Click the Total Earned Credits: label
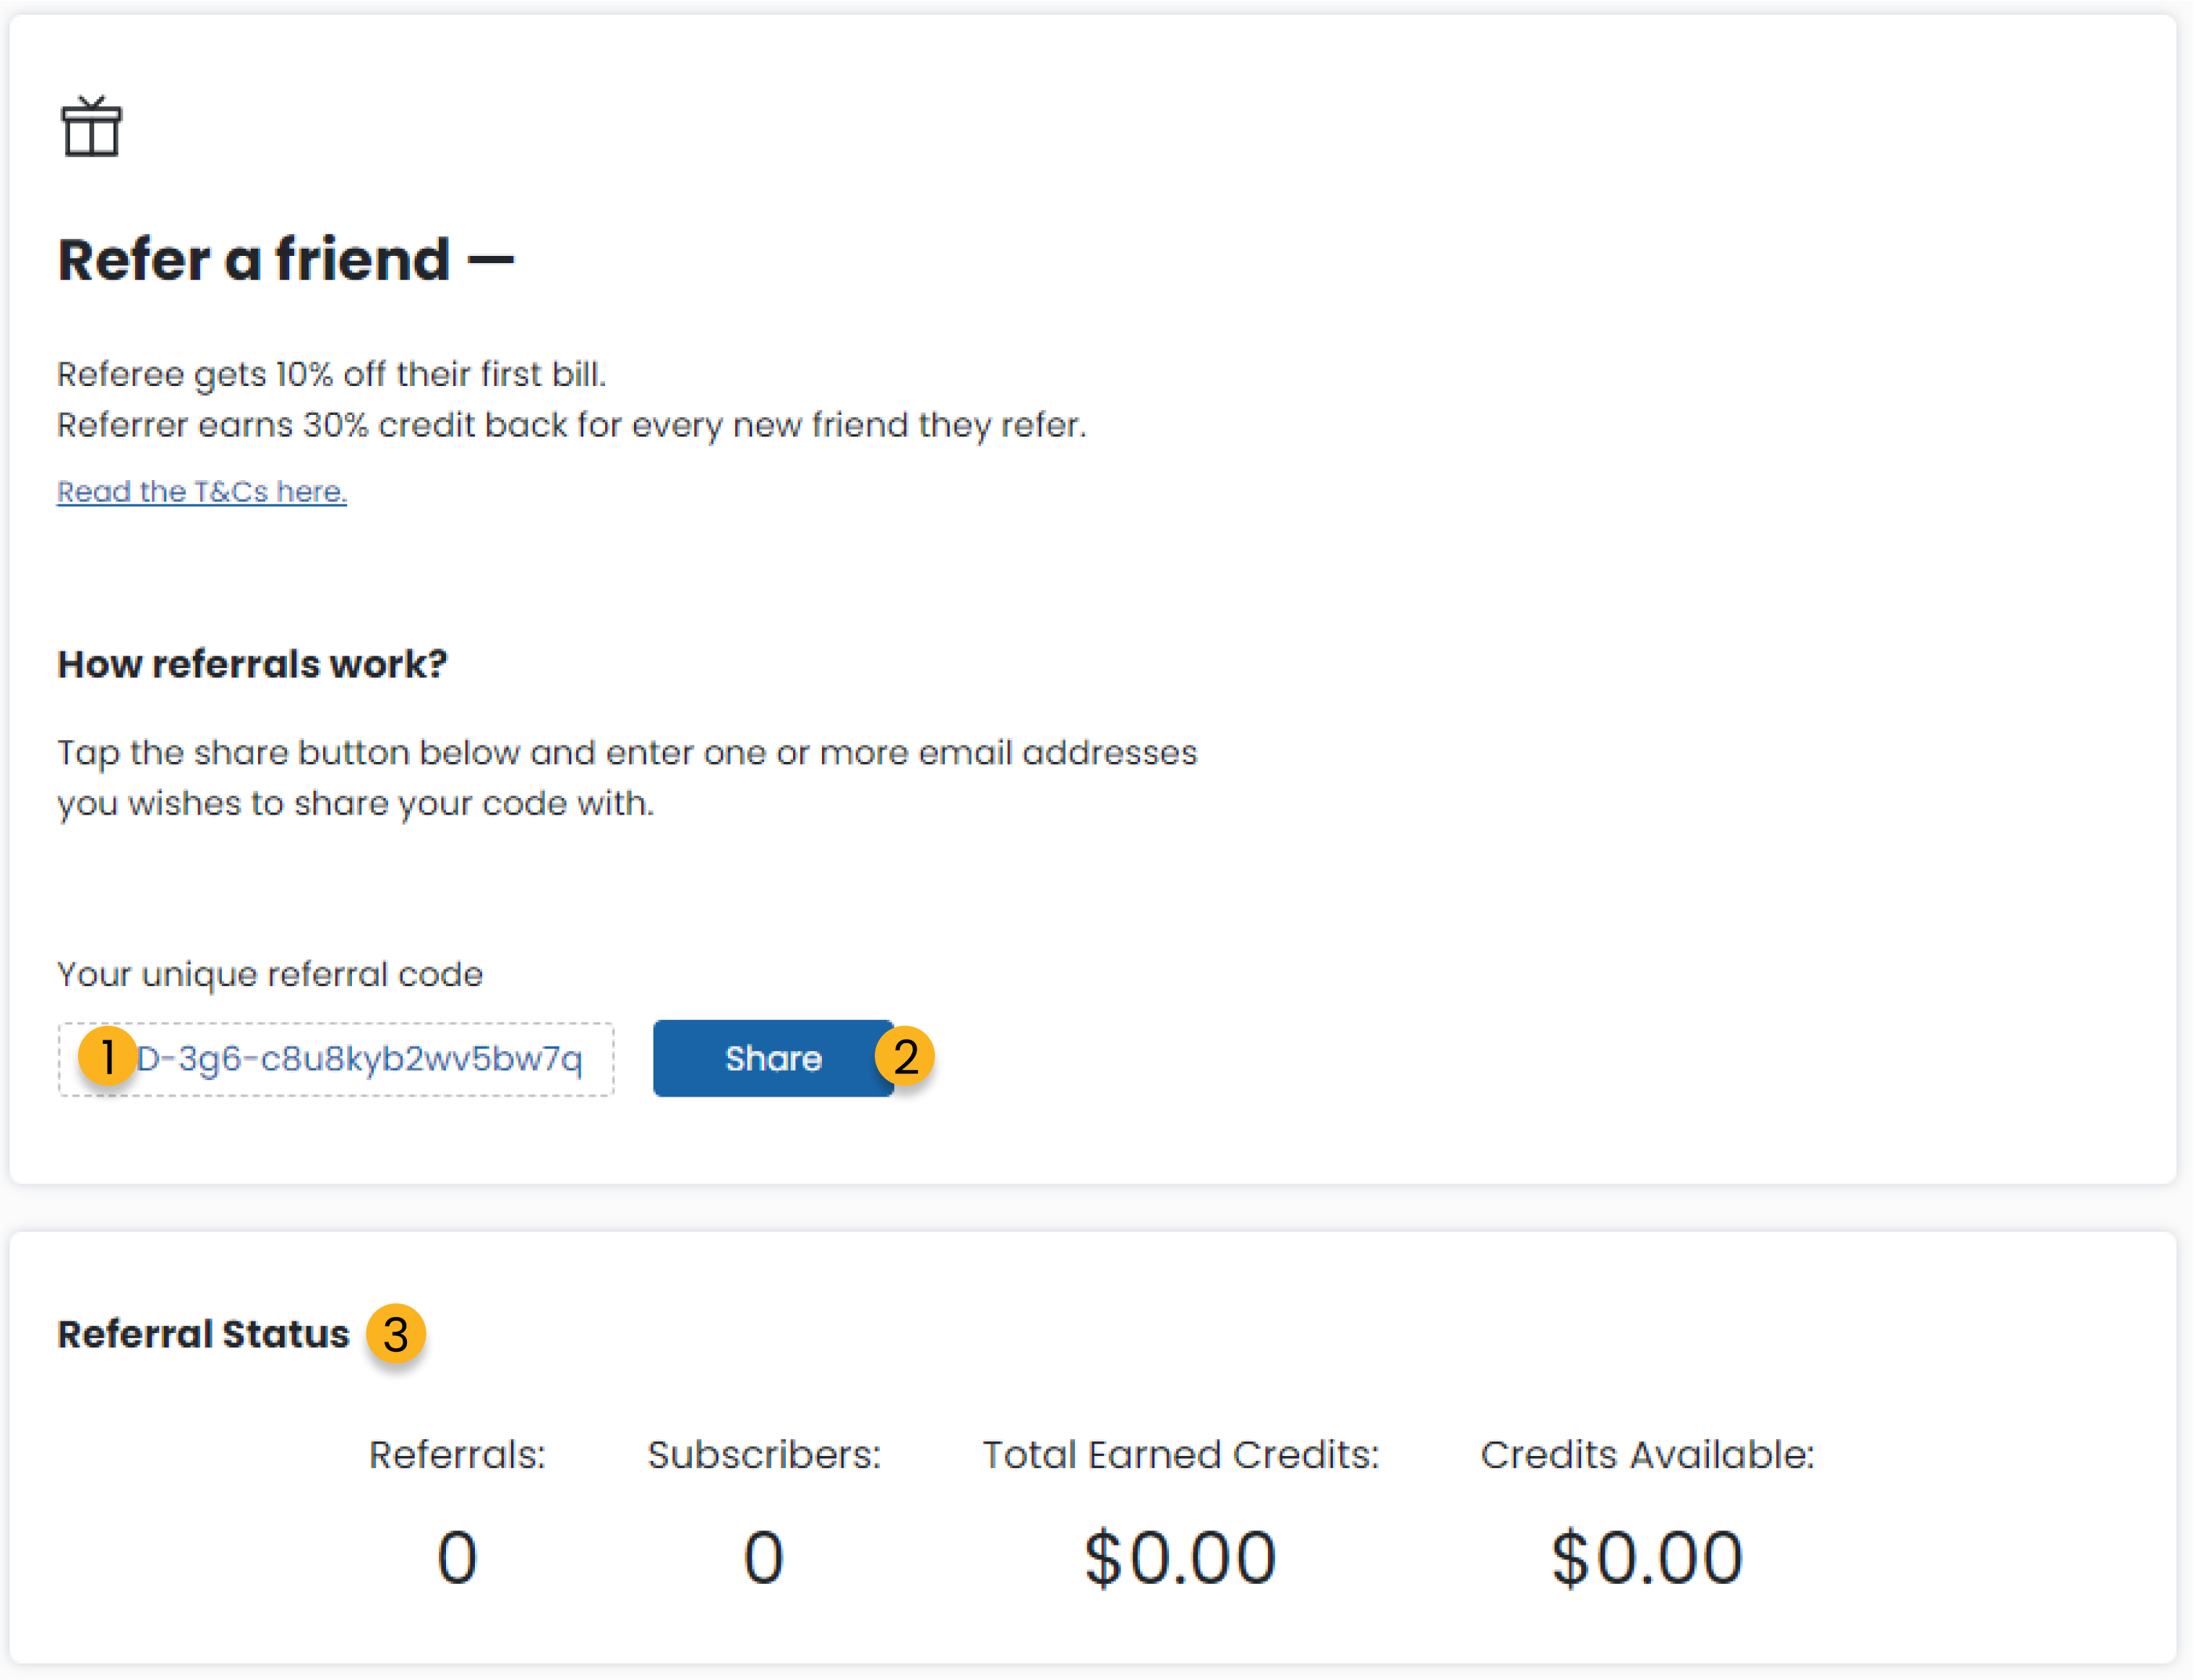The height and width of the screenshot is (1680, 2194). [1180, 1454]
